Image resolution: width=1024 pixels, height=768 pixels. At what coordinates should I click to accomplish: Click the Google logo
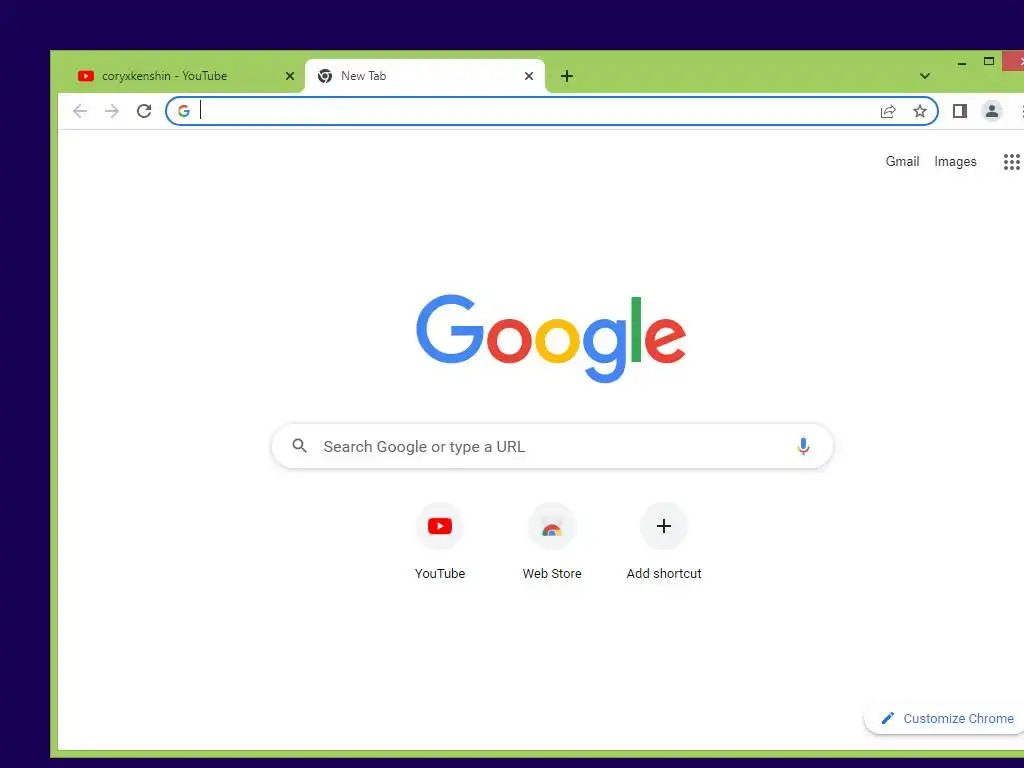coord(551,338)
